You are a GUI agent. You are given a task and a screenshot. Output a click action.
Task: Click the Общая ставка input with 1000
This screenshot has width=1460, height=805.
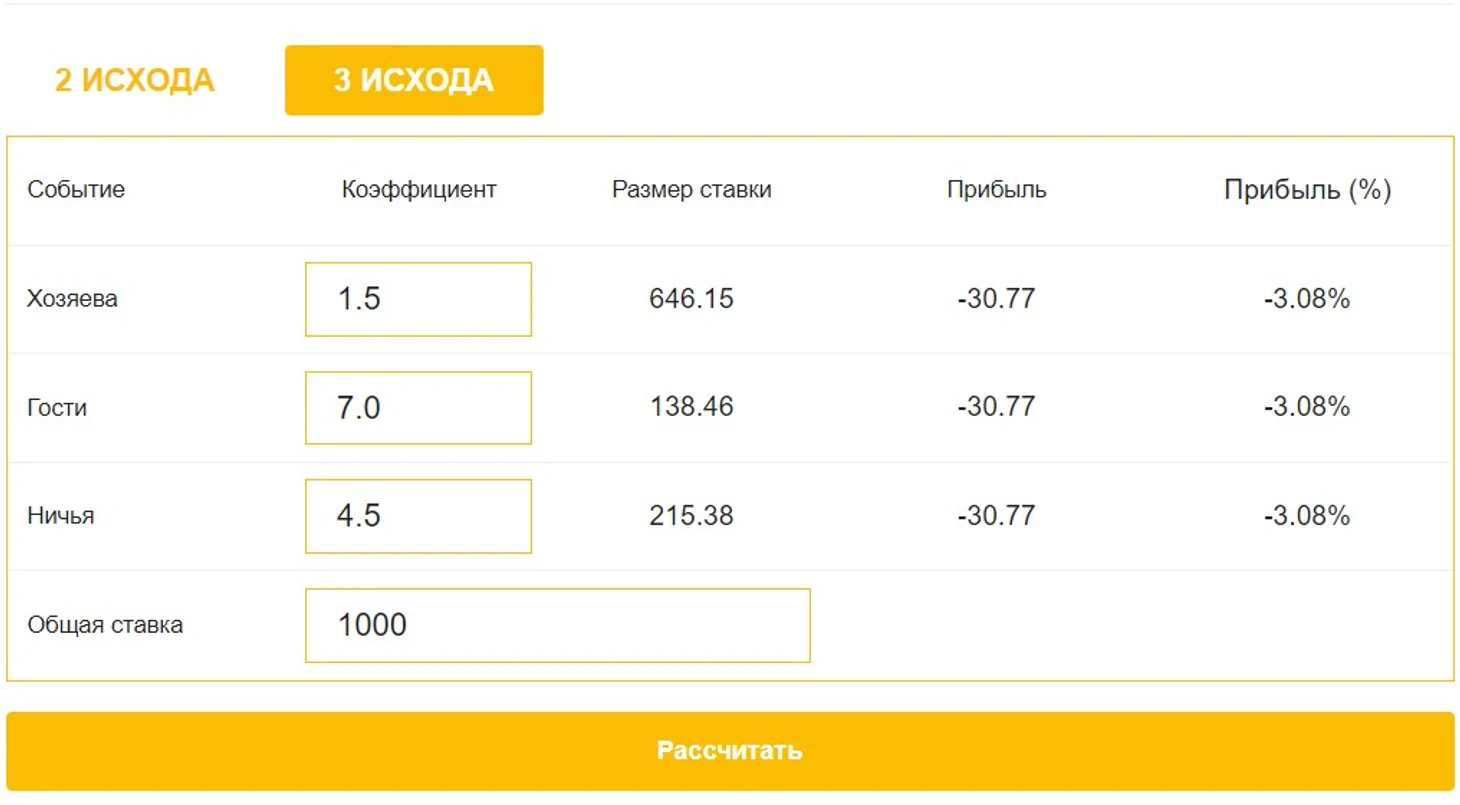(x=557, y=625)
